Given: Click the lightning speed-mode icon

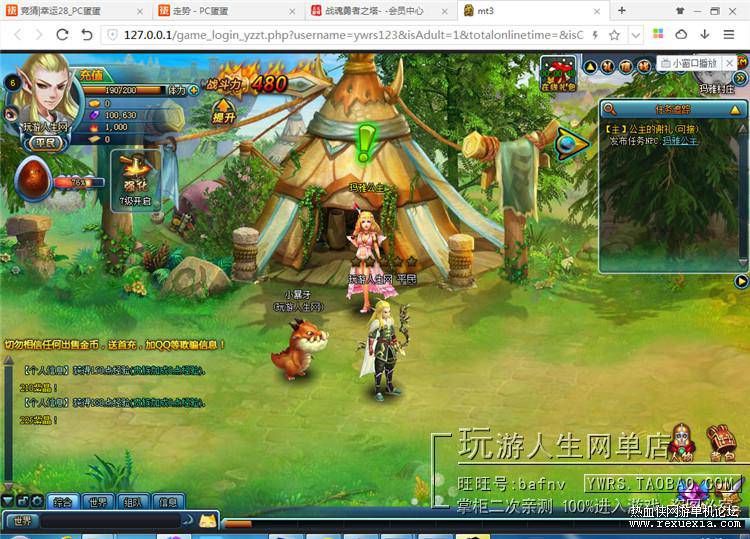Looking at the screenshot, I should (596, 34).
